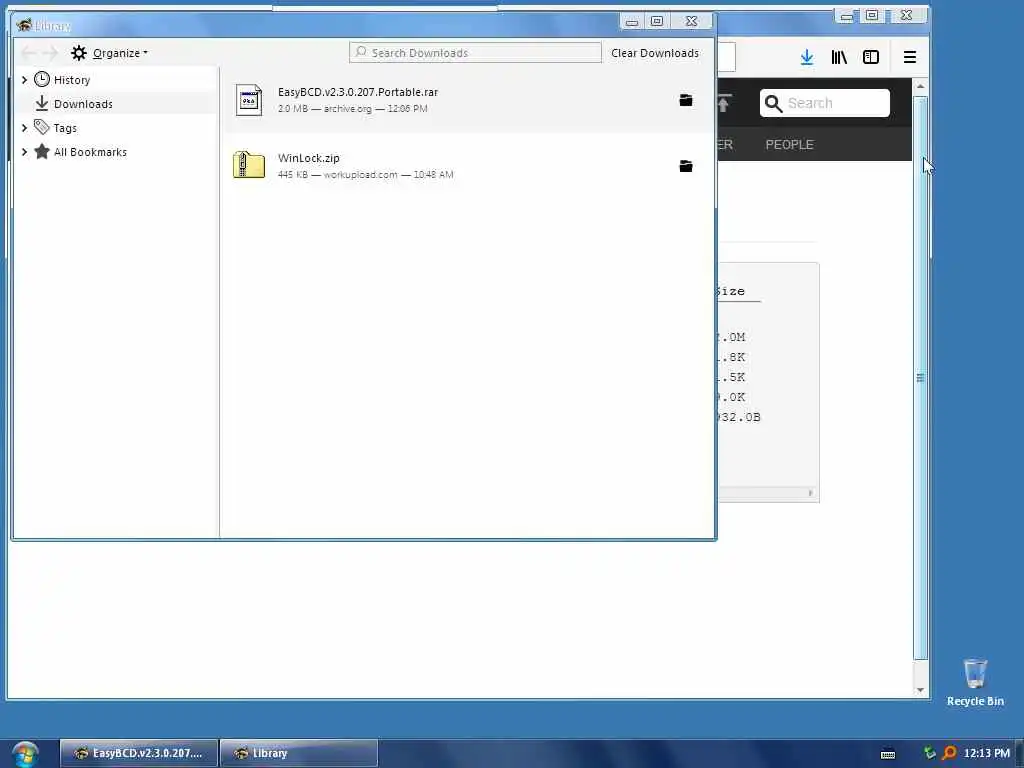This screenshot has width=1024, height=768.
Task: Click the Library back arrow
Action: 28,53
